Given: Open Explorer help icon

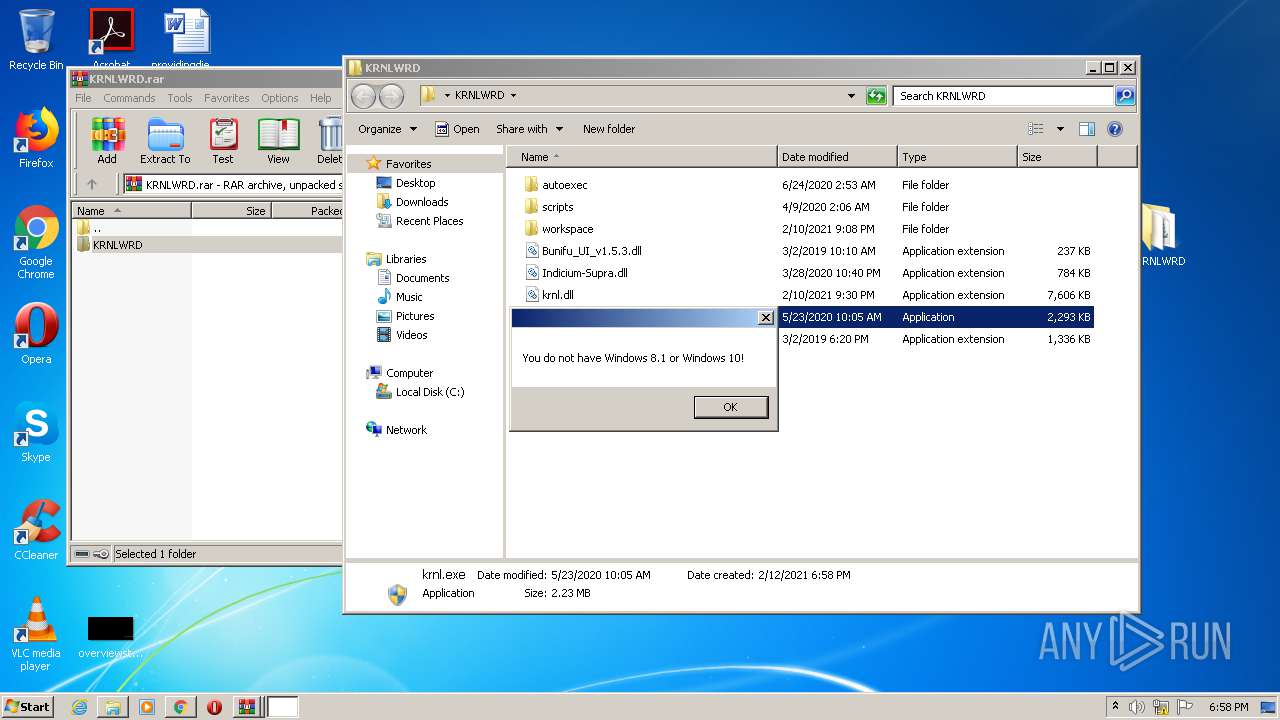Looking at the screenshot, I should point(1115,129).
